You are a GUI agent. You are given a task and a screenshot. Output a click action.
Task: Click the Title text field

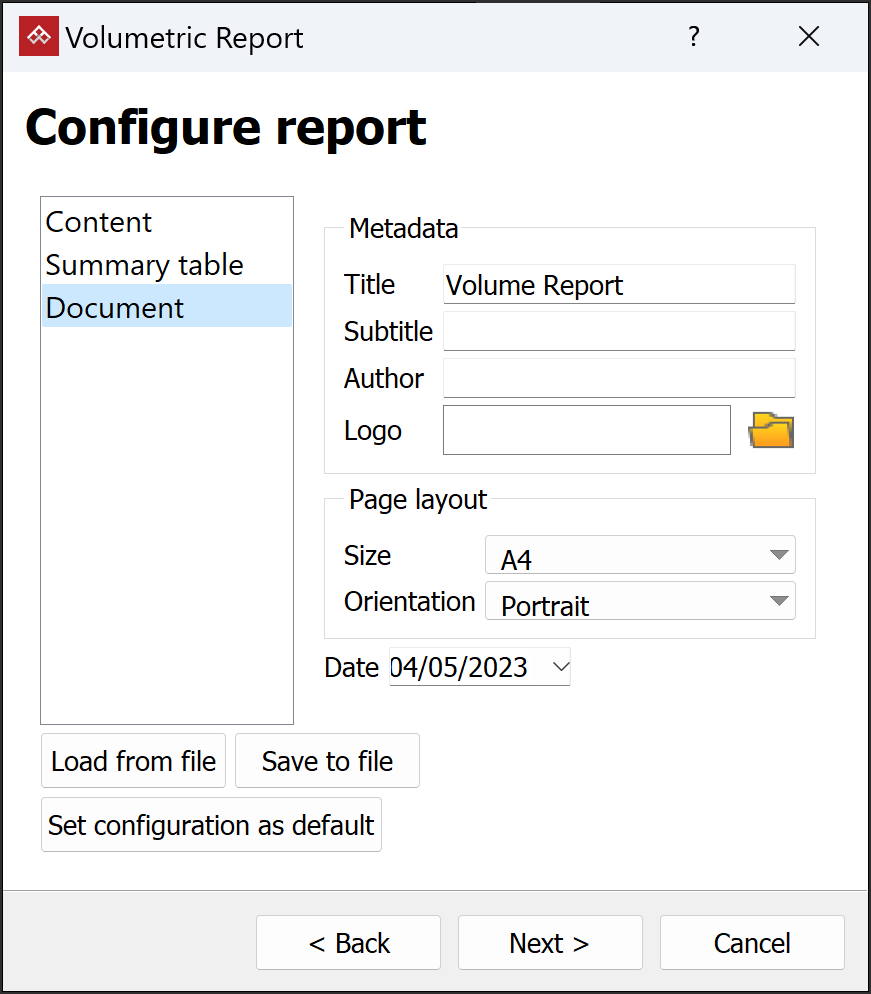pos(618,285)
